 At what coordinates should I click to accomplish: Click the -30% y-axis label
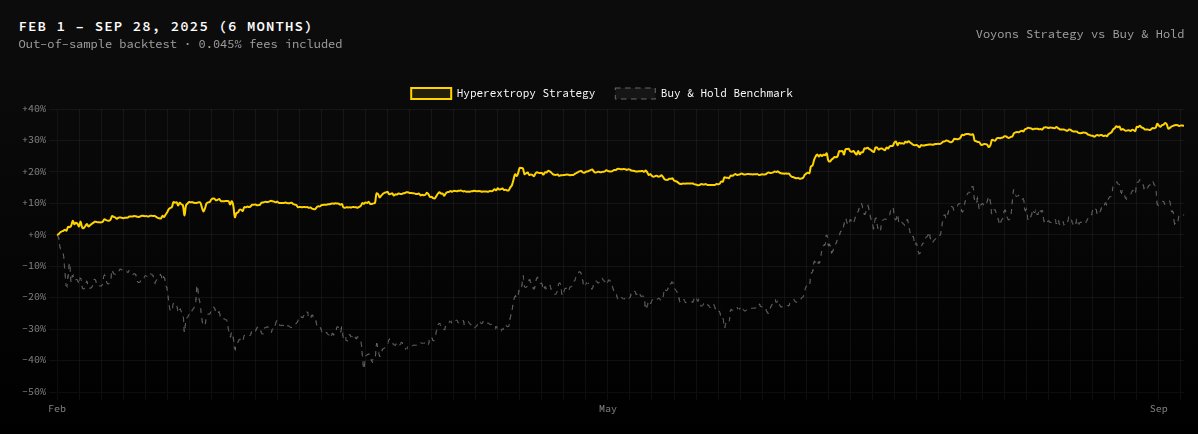35,329
